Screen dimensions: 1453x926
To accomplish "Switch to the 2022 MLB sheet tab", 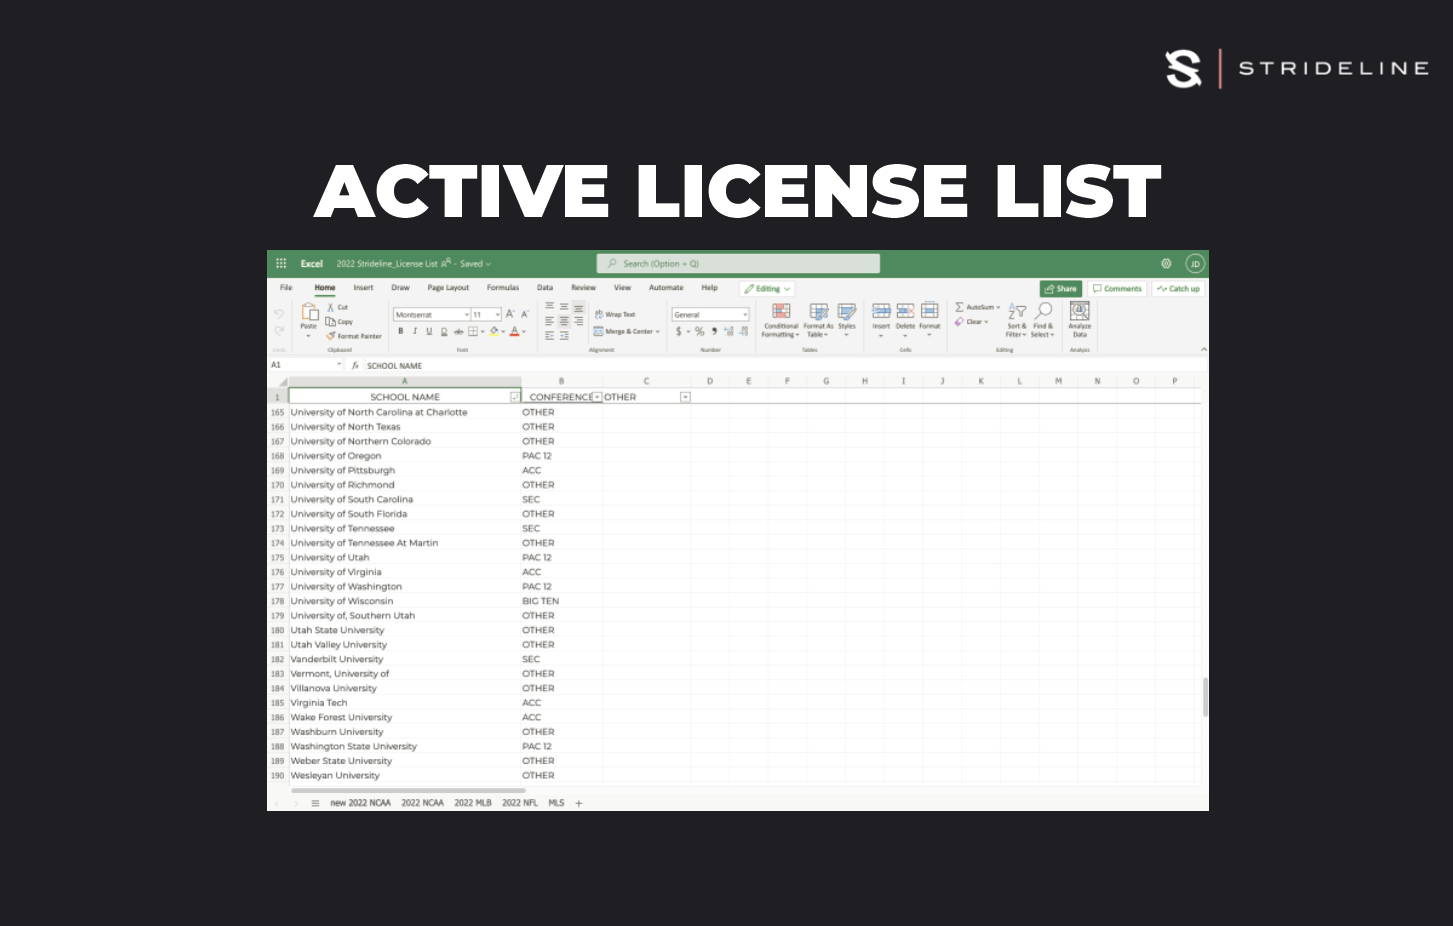I will click(x=473, y=803).
